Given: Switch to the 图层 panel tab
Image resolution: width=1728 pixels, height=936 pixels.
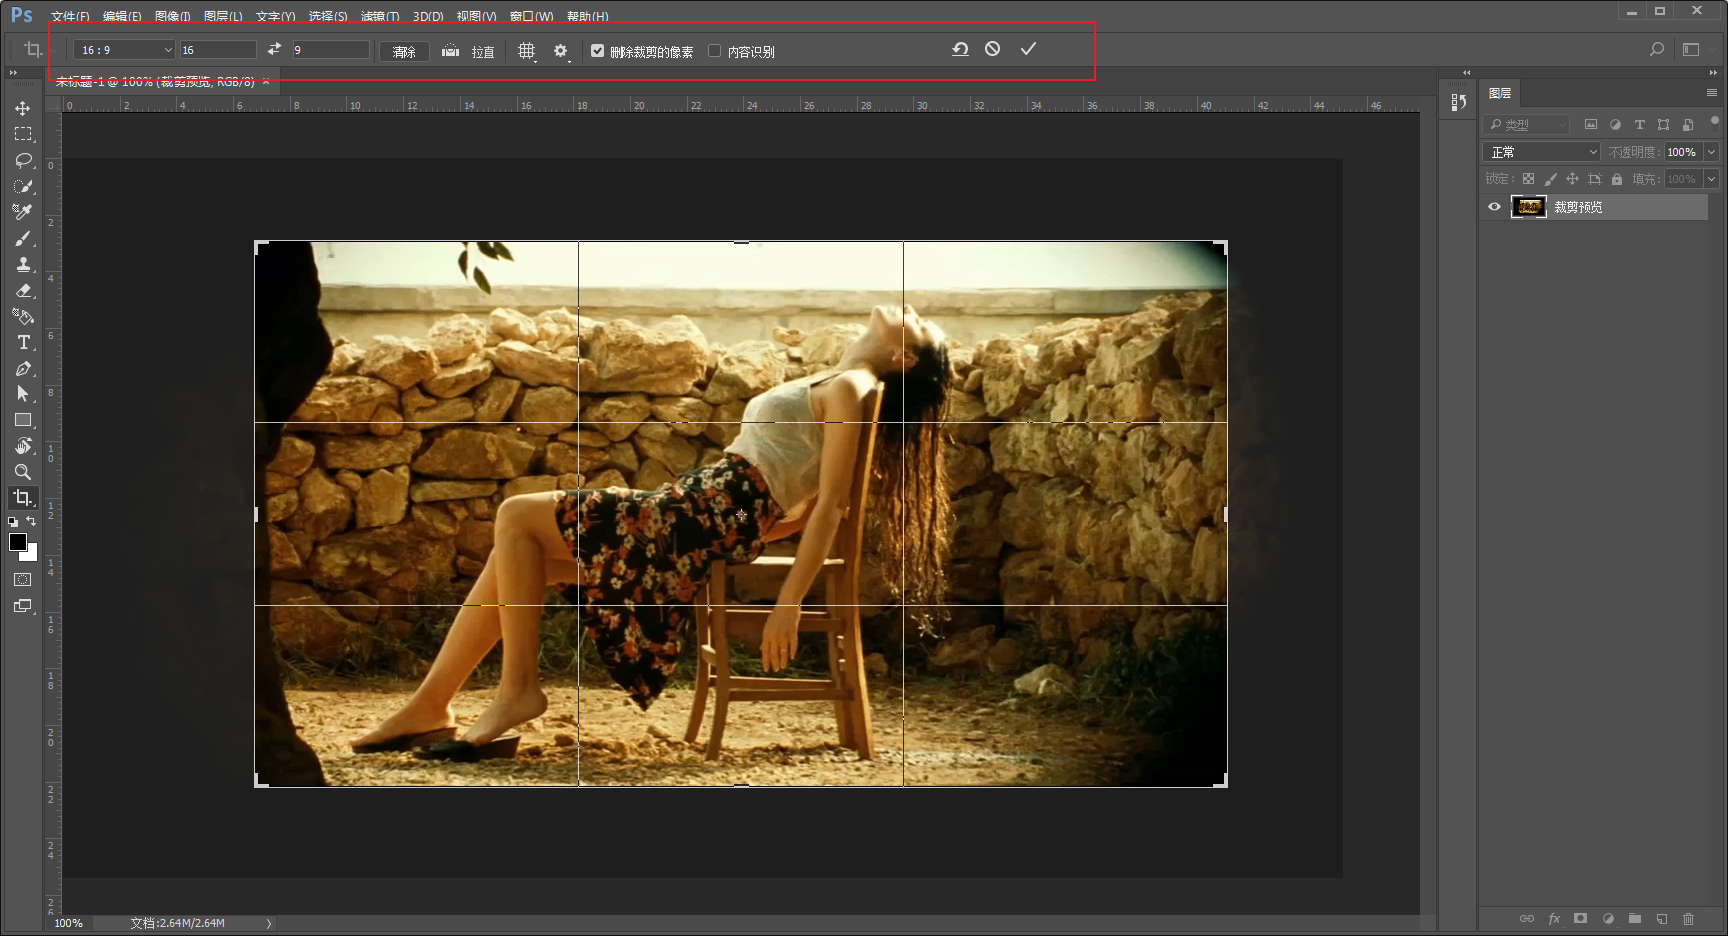Looking at the screenshot, I should 1500,93.
